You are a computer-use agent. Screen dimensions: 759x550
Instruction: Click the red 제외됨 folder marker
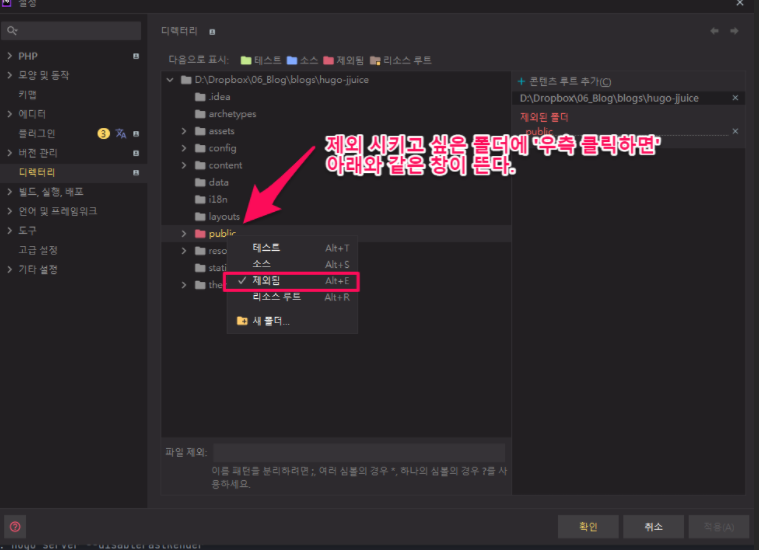pyautogui.click(x=329, y=61)
